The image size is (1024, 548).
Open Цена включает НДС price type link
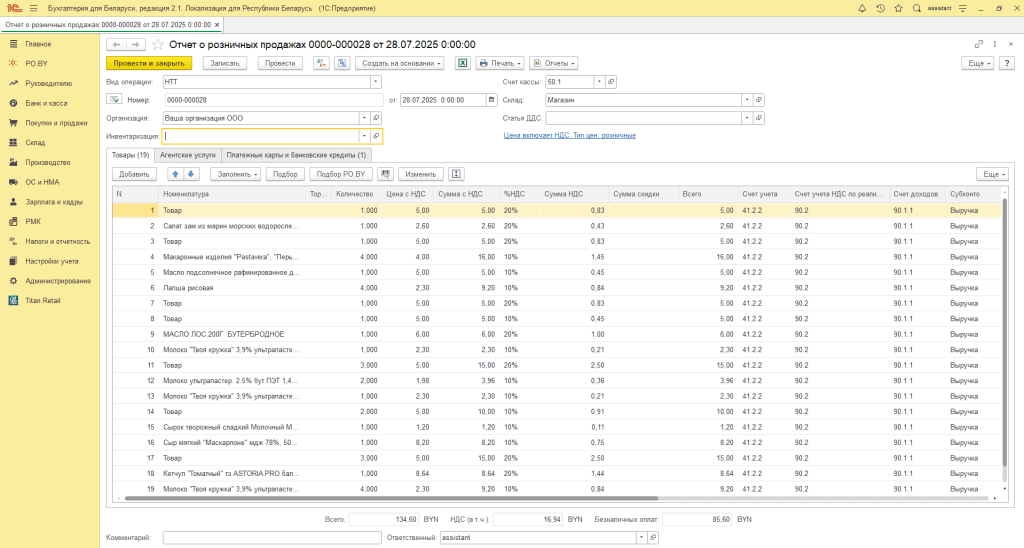[x=569, y=135]
